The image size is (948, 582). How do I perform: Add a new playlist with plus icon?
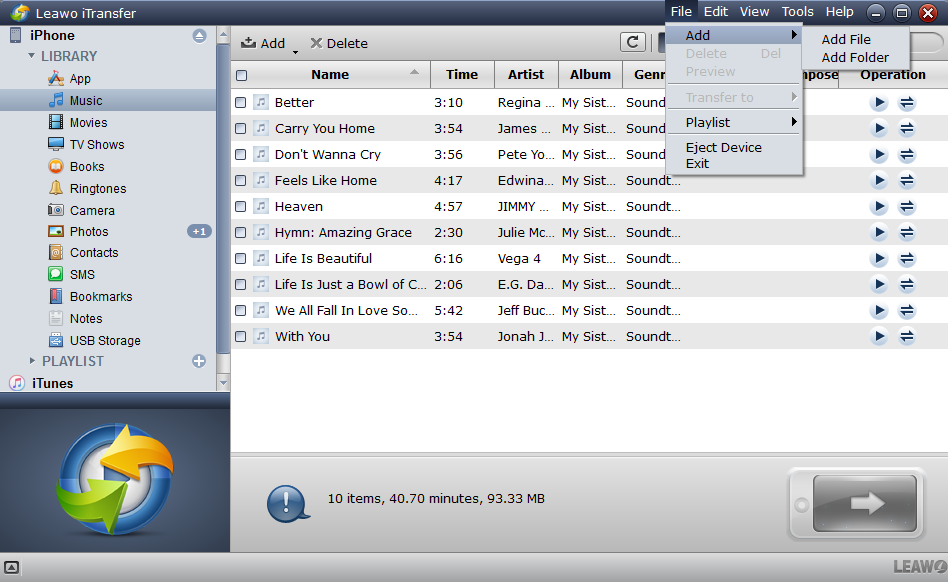[199, 361]
